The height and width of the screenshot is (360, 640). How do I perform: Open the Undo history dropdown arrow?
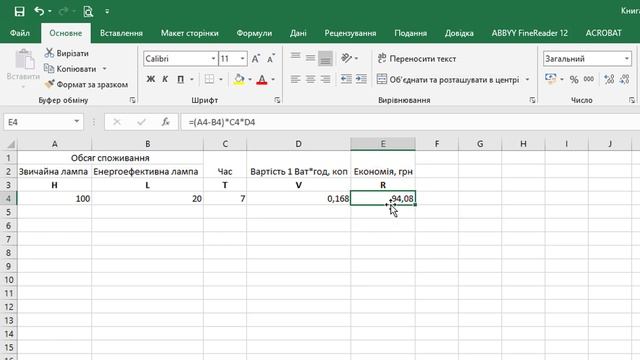(x=50, y=11)
